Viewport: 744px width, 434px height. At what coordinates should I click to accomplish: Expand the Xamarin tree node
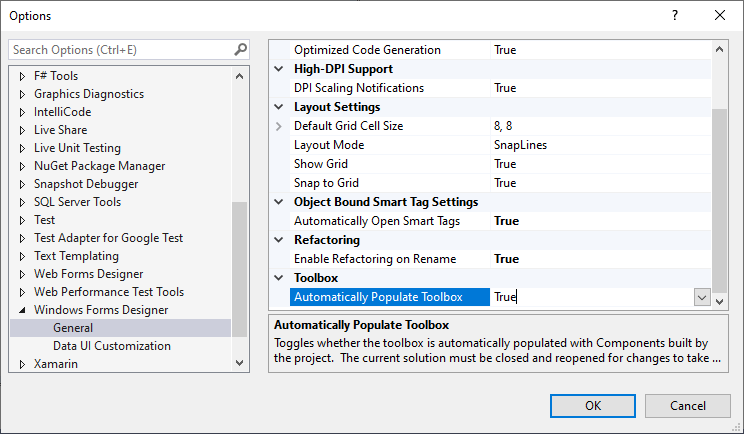[22, 364]
